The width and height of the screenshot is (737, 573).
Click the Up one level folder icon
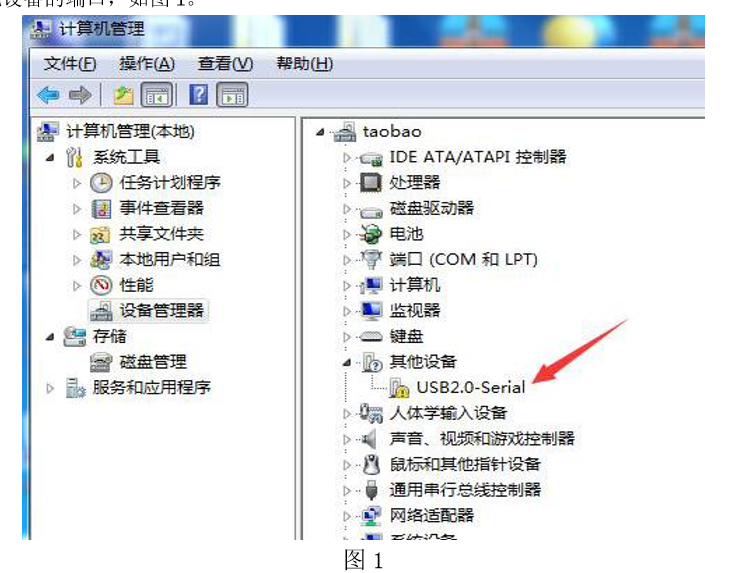124,95
